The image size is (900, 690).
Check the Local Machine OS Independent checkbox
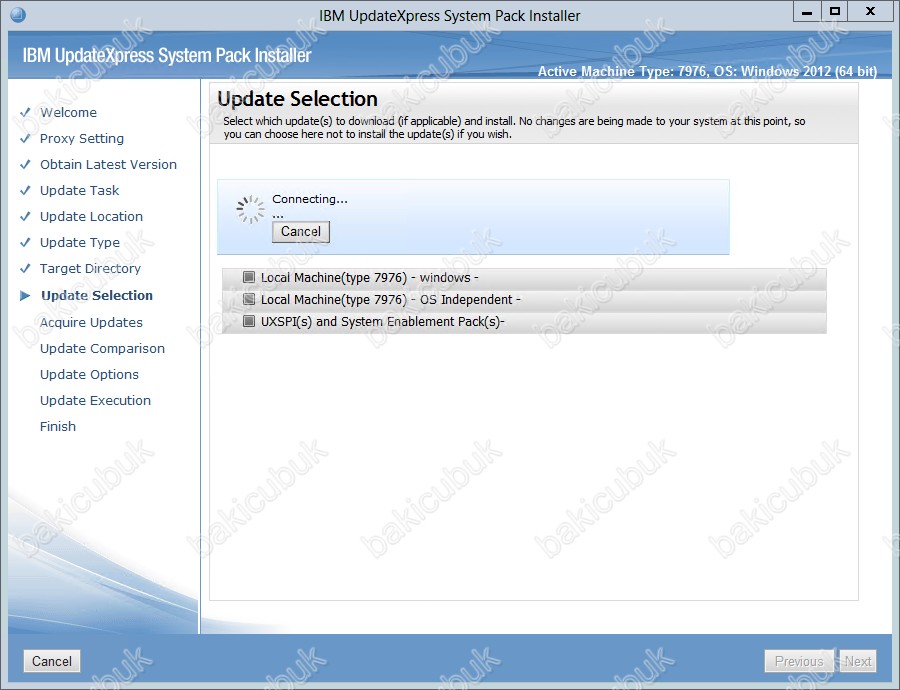coord(249,299)
